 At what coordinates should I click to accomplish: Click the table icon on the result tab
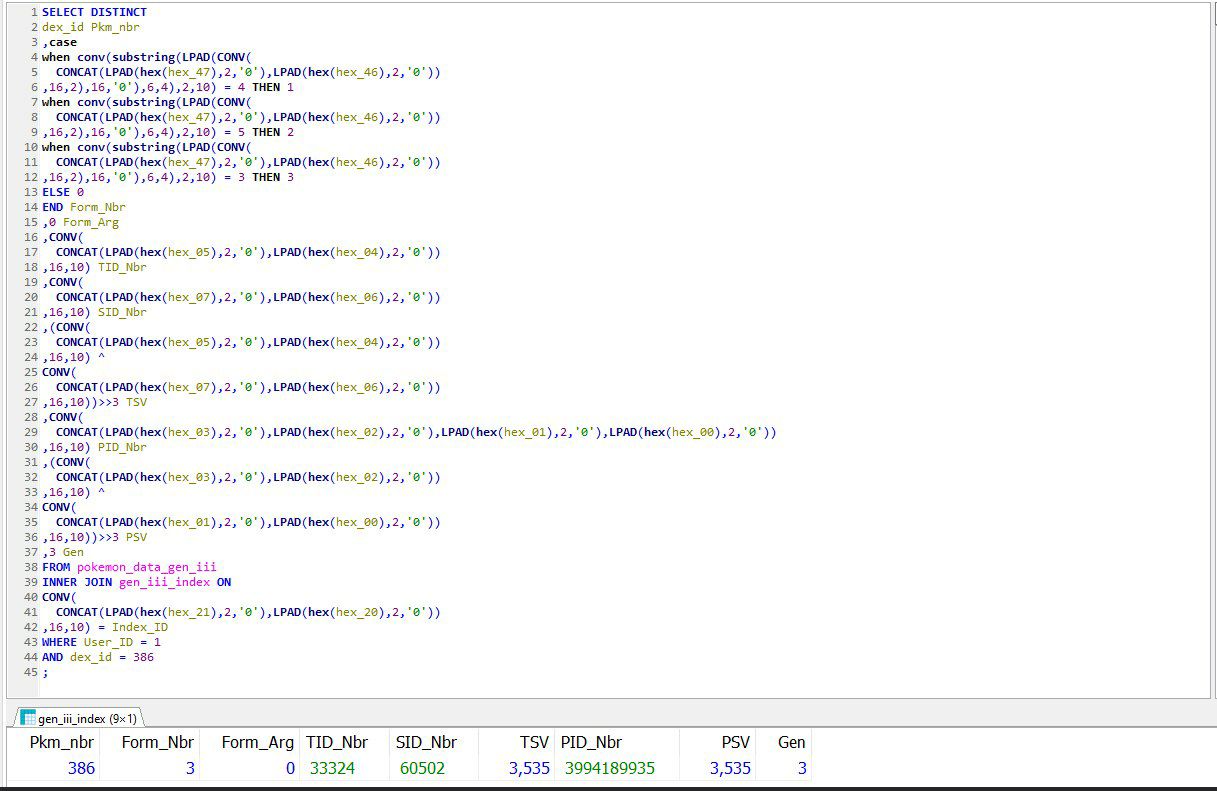[28, 718]
